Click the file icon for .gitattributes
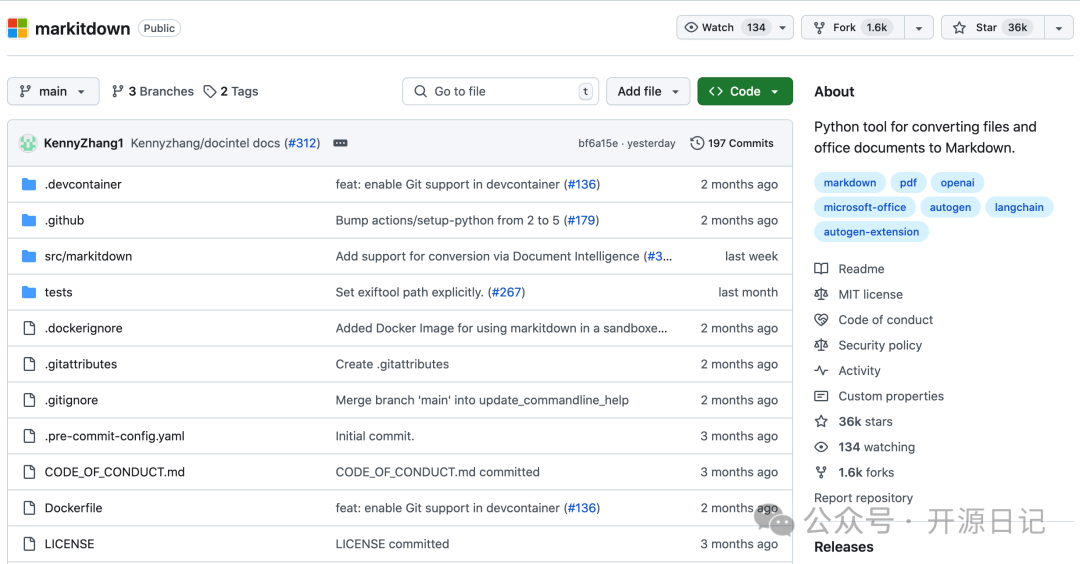Screen dimensions: 1080x564 (x=29, y=364)
